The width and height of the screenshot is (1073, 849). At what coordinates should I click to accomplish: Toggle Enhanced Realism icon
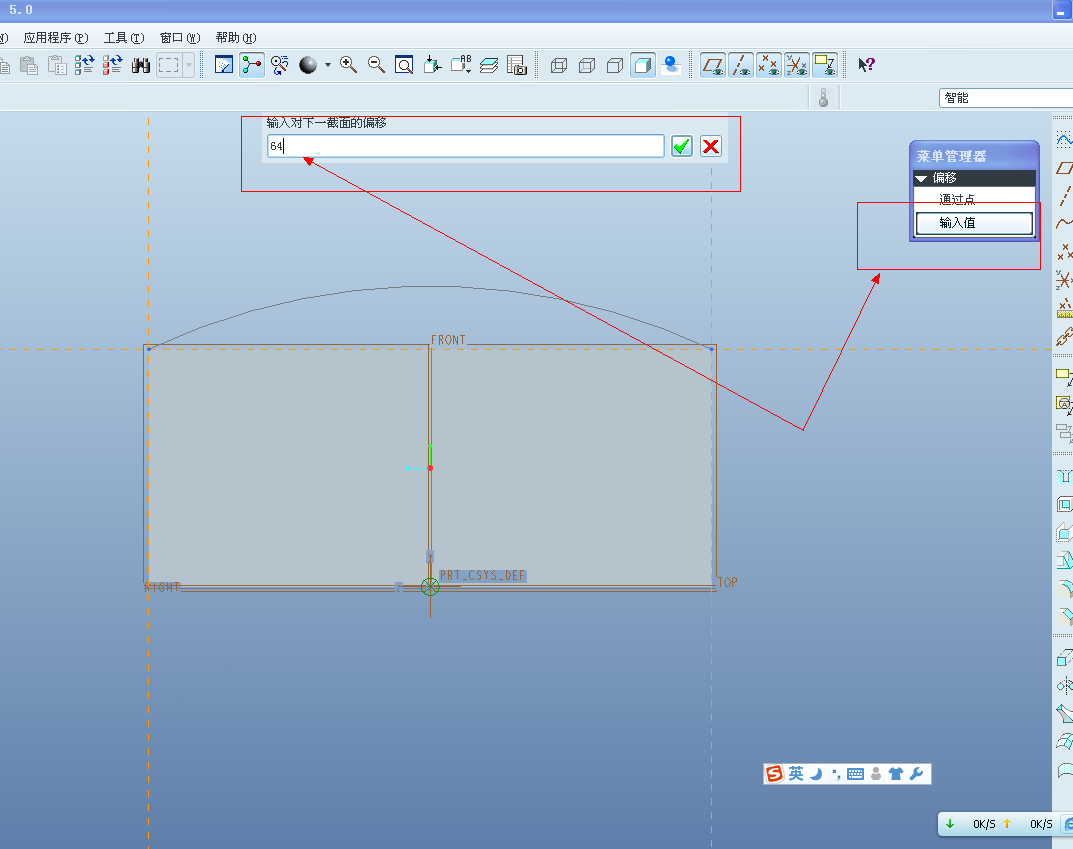671,65
